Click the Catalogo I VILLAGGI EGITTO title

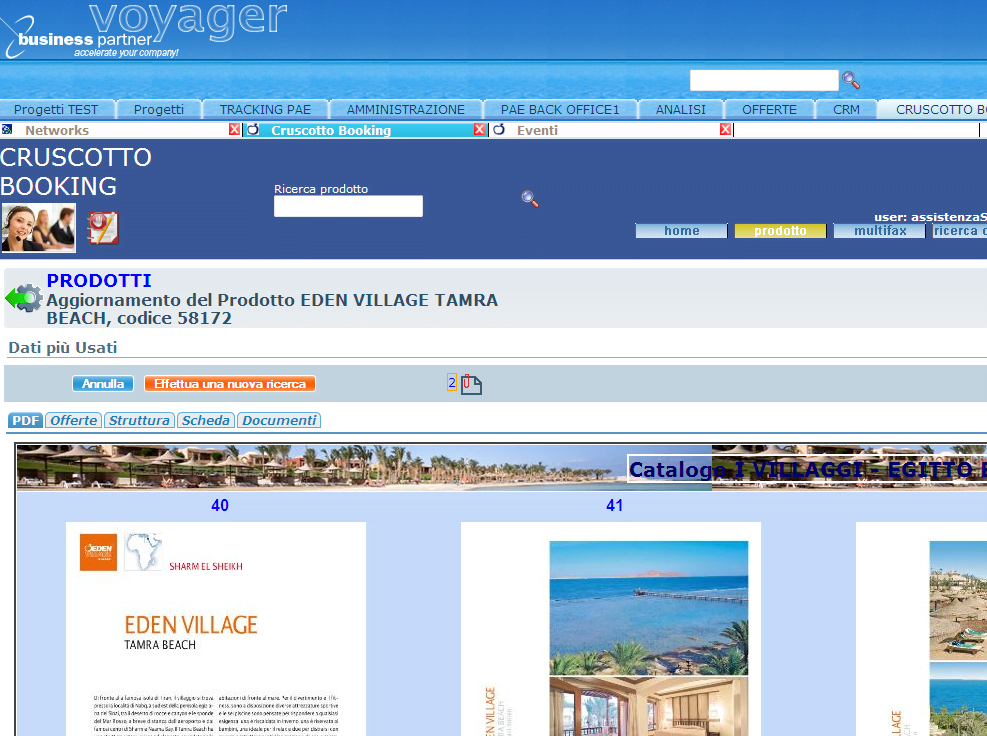point(808,469)
